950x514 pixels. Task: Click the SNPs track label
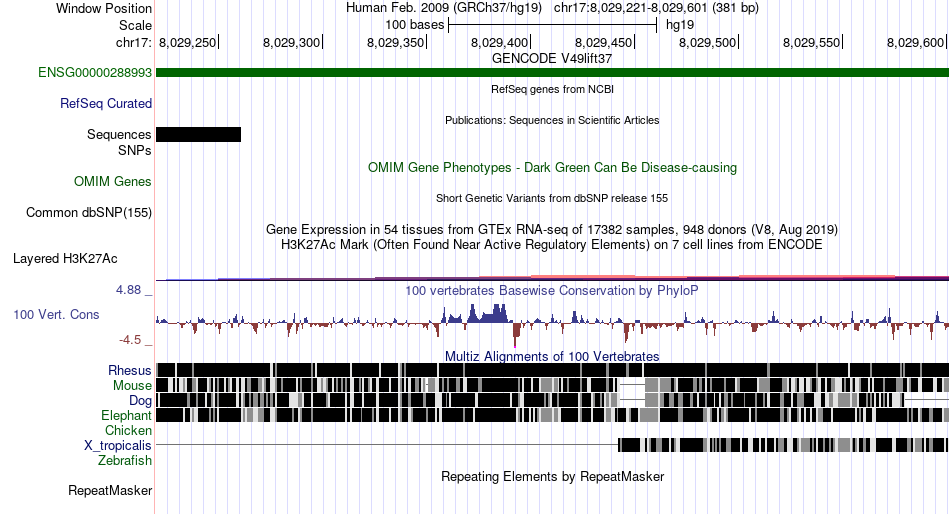[x=135, y=150]
